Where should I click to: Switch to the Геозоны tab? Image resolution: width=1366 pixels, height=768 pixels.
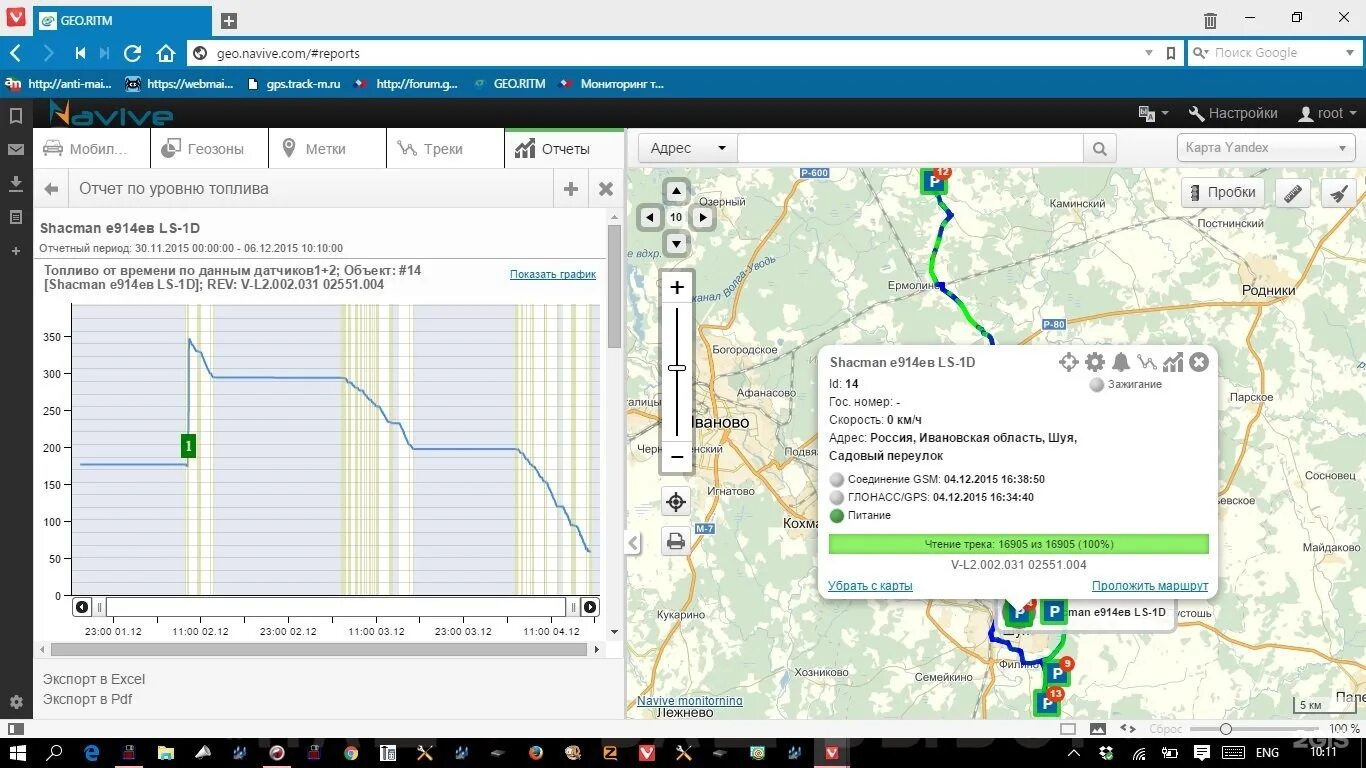[209, 149]
